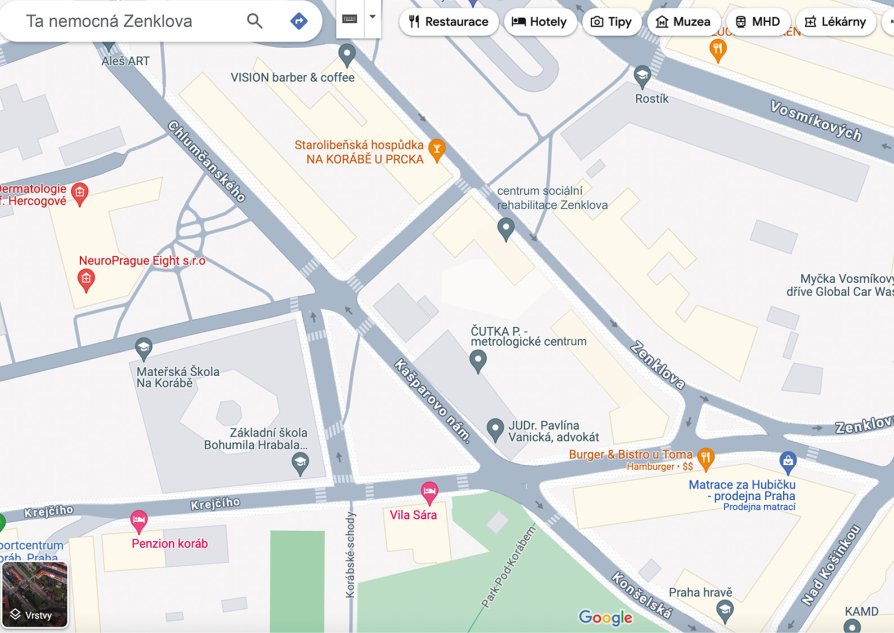
Task: Select the Penzion koráb hotel marker
Action: (x=139, y=521)
